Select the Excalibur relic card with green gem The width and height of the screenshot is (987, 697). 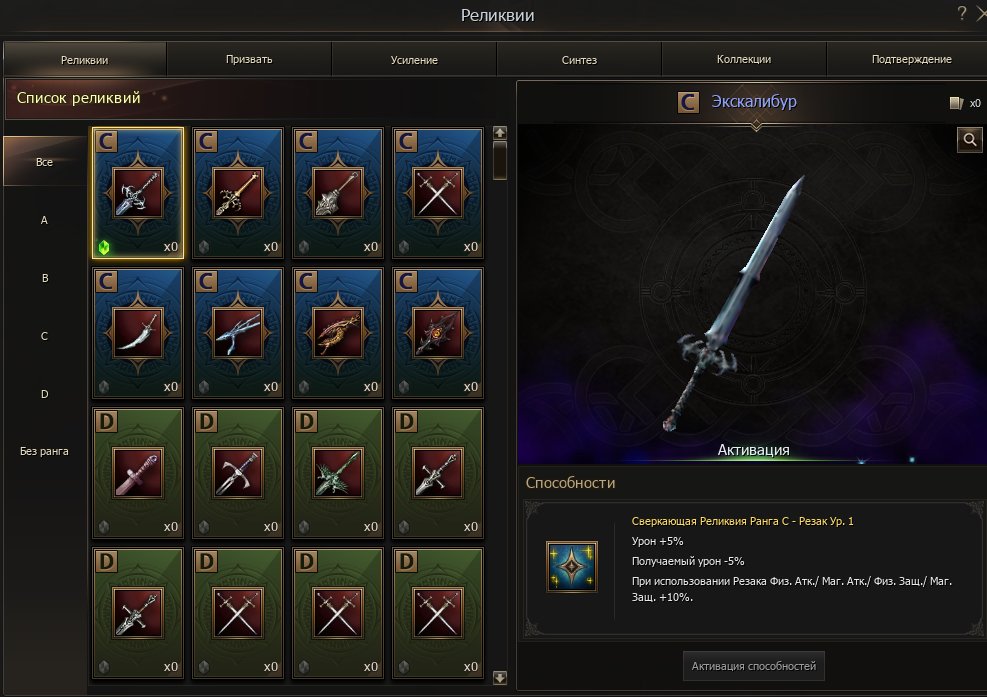(x=138, y=193)
